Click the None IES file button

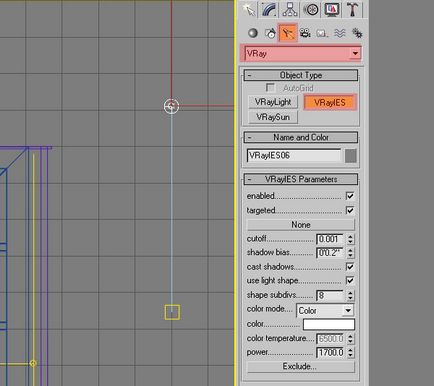(x=301, y=225)
